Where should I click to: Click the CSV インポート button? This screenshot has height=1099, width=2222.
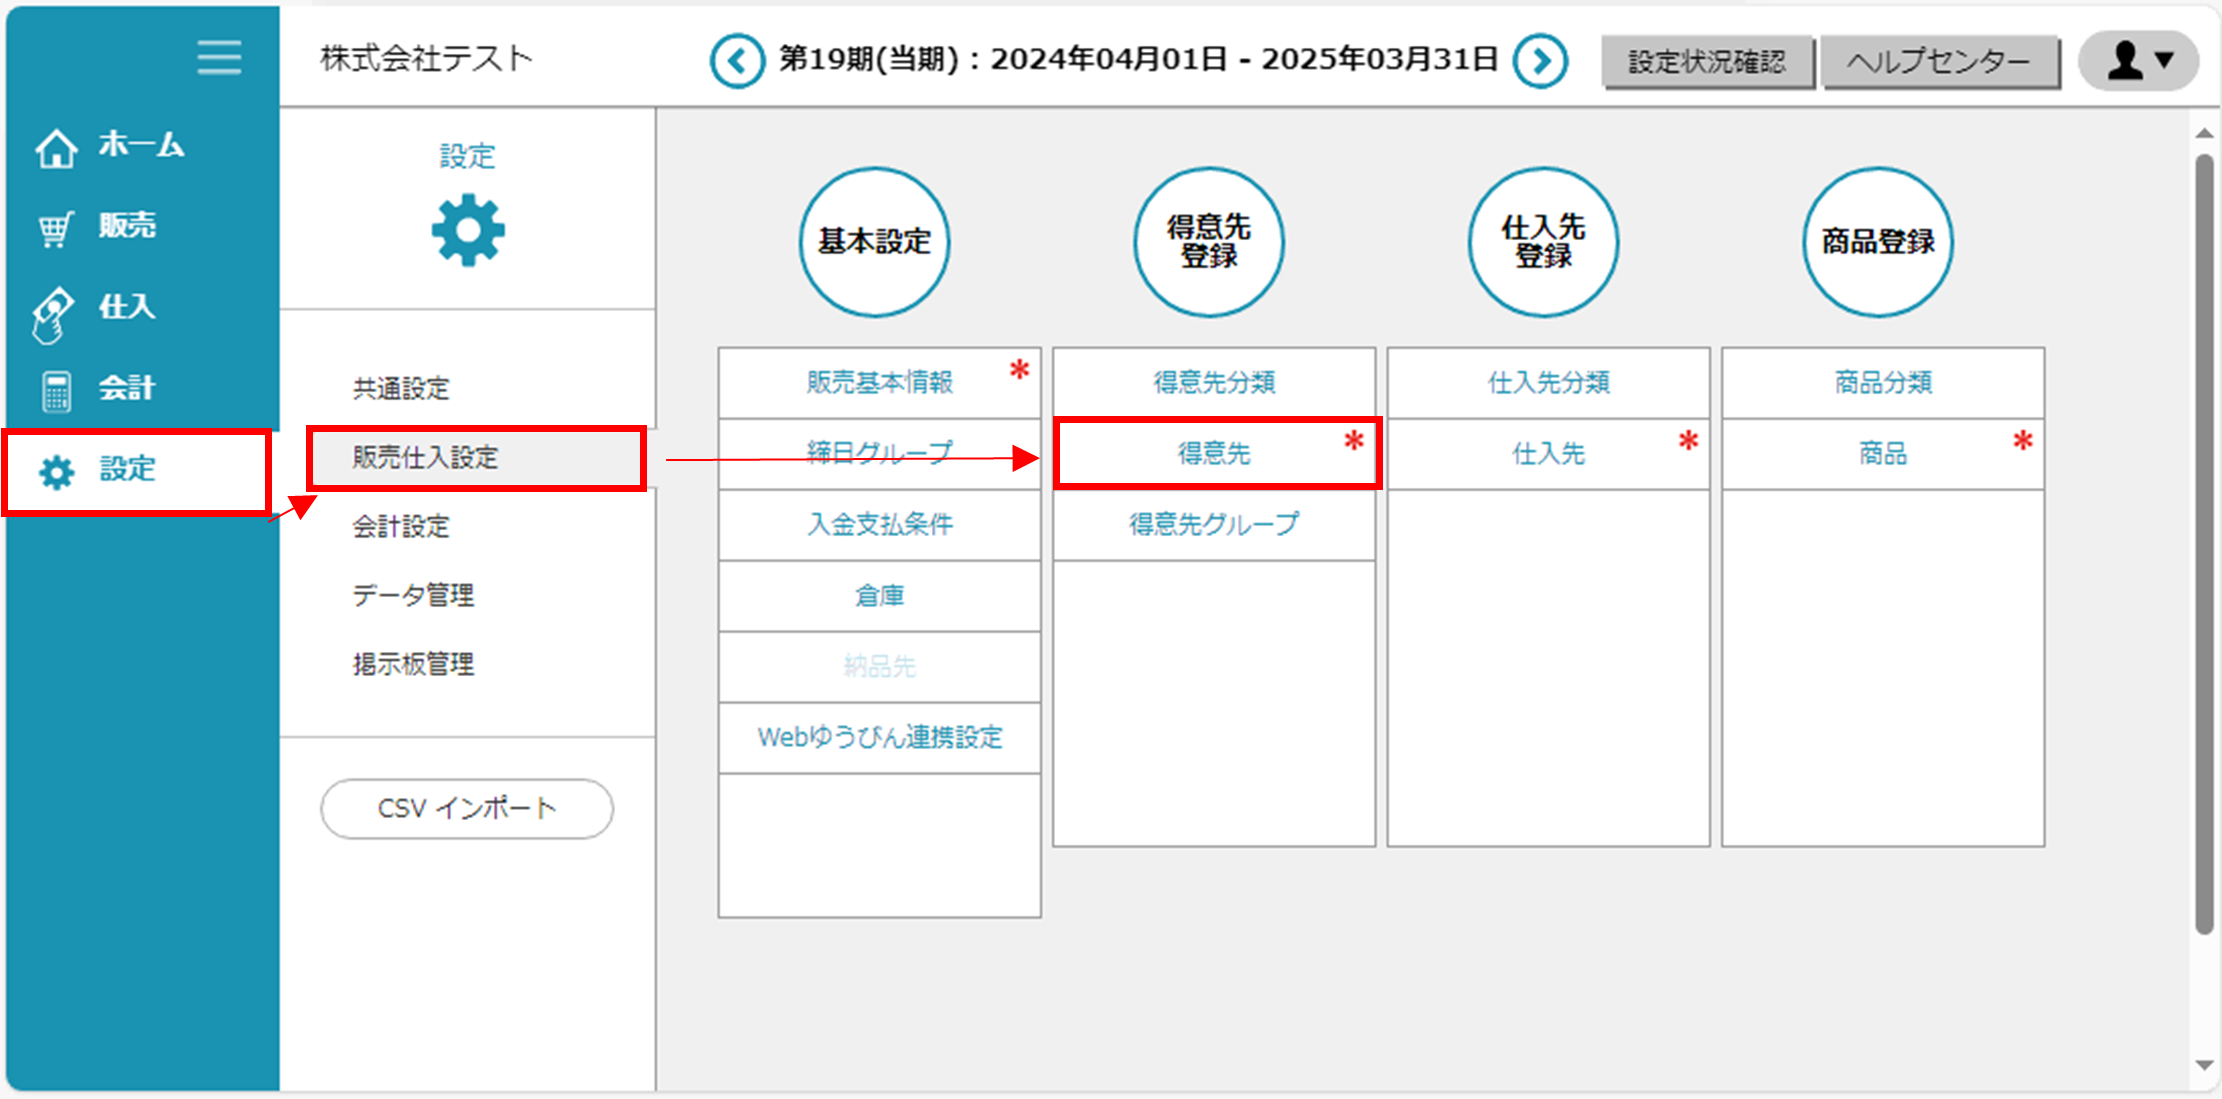pyautogui.click(x=466, y=808)
